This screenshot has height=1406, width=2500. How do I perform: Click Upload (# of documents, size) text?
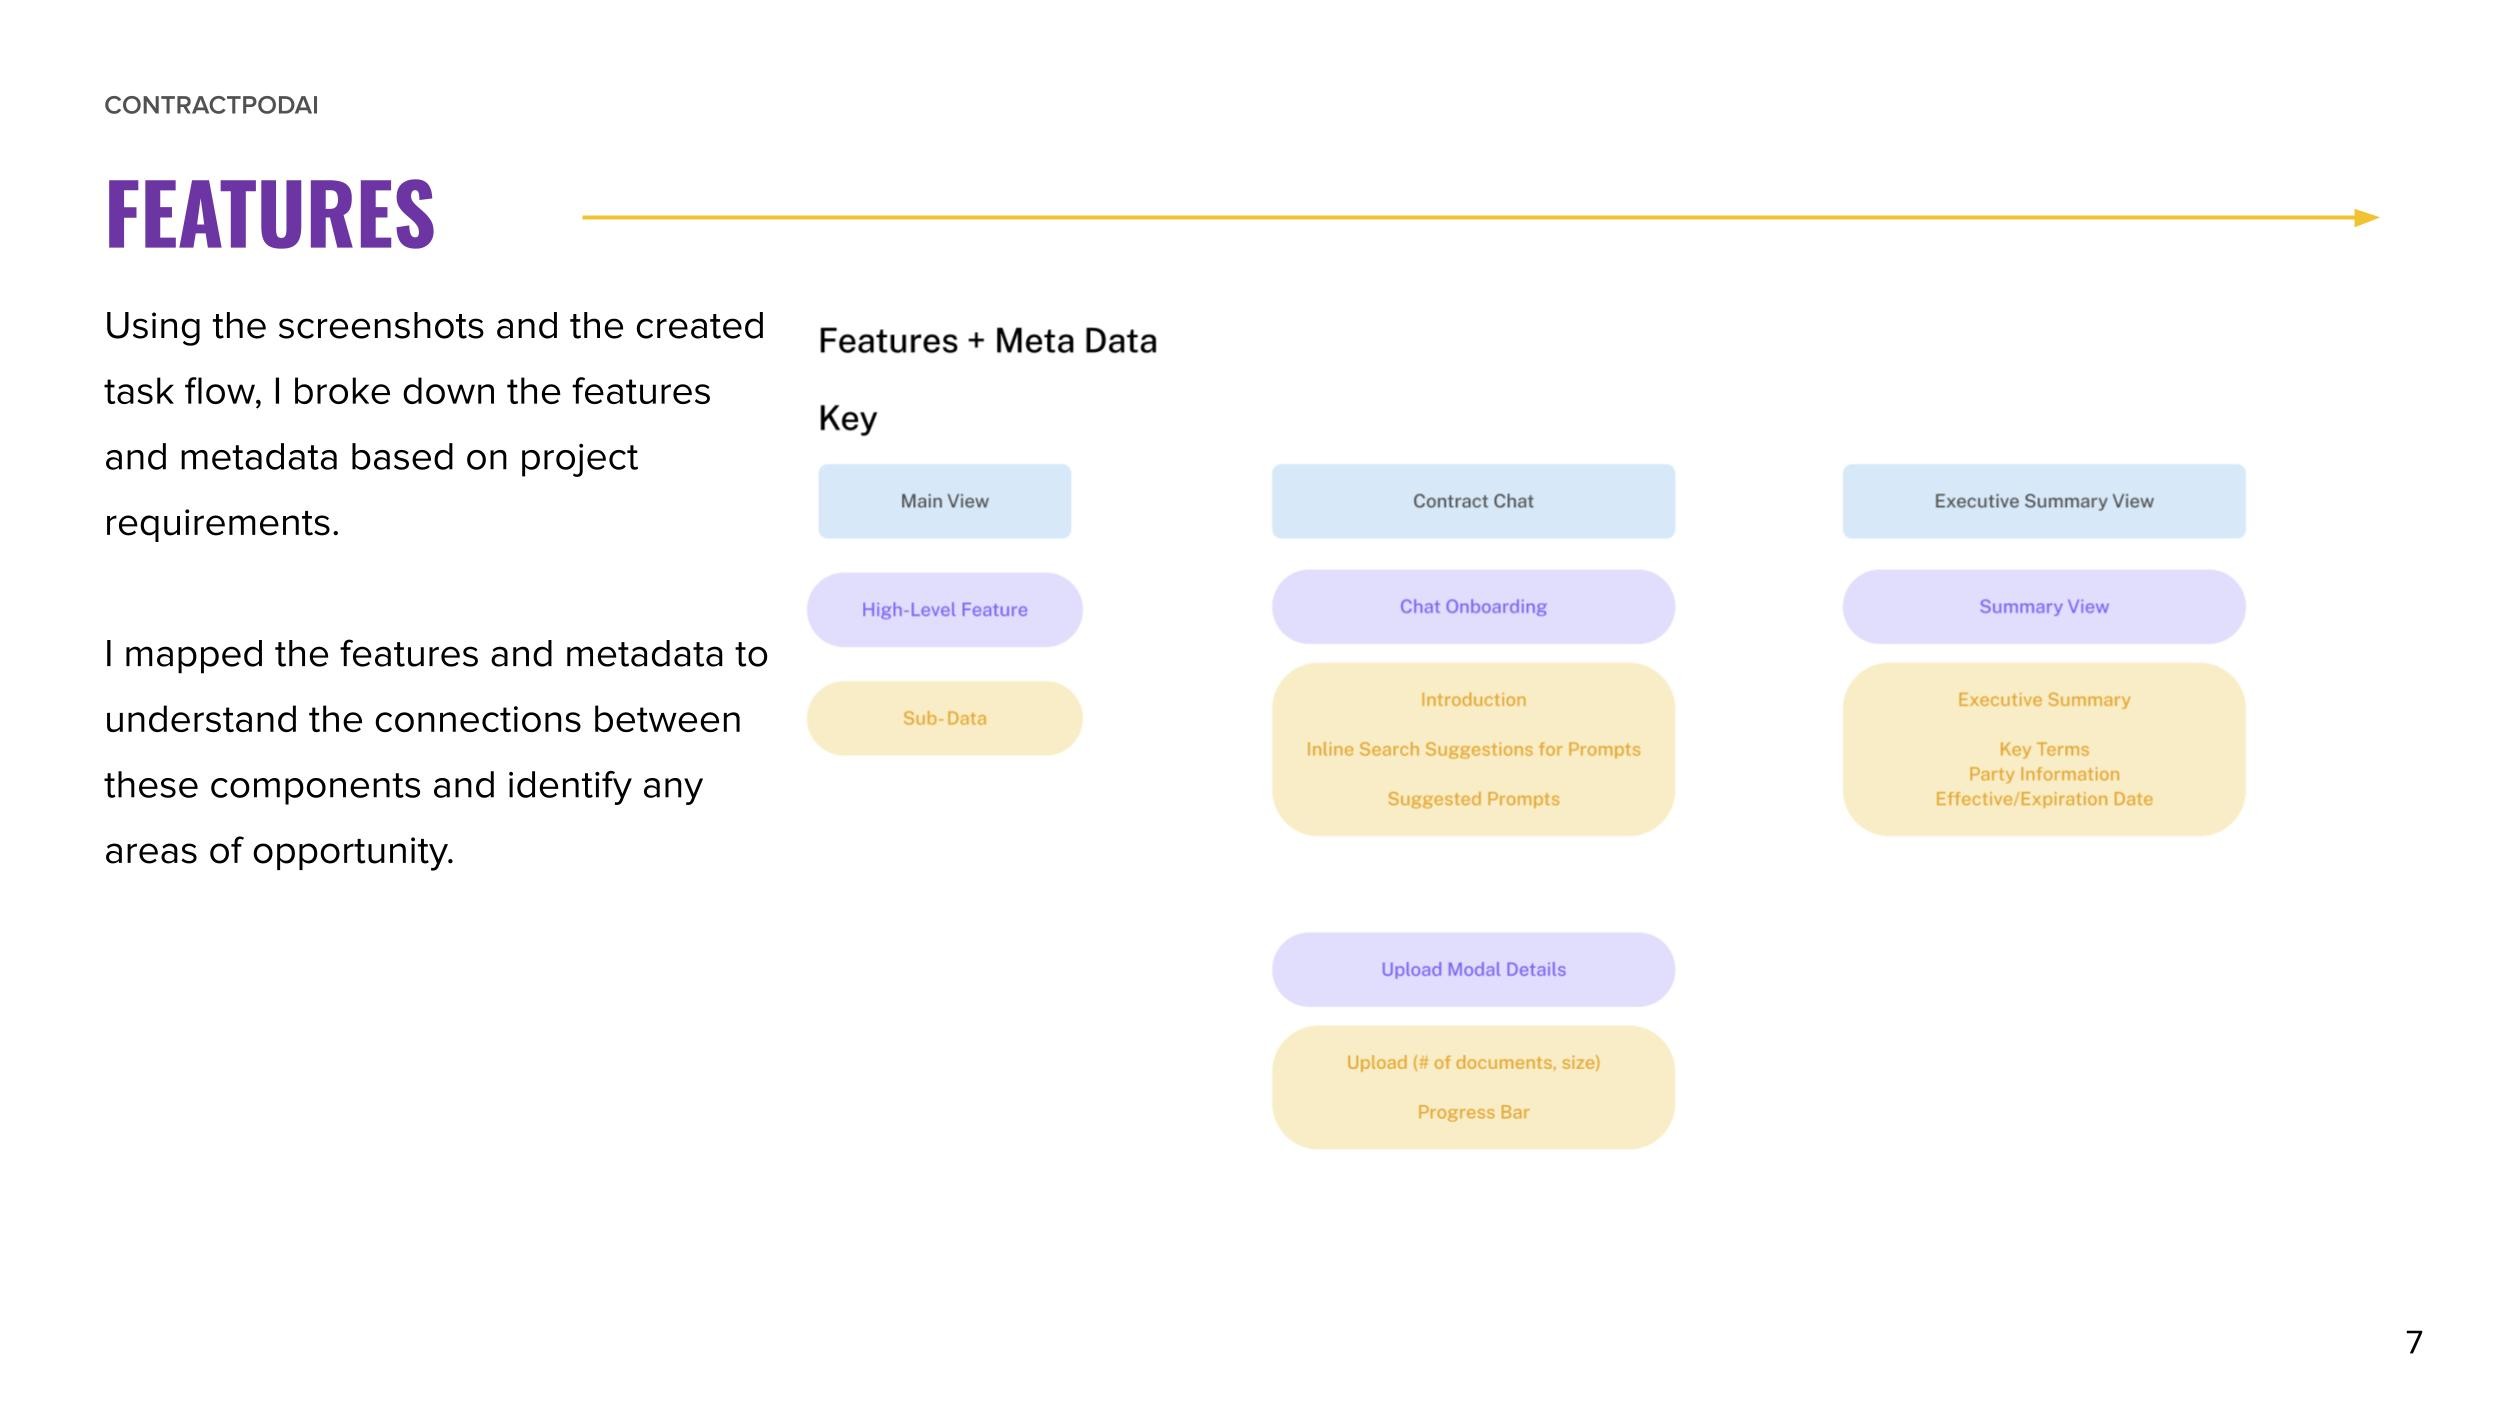point(1472,1062)
